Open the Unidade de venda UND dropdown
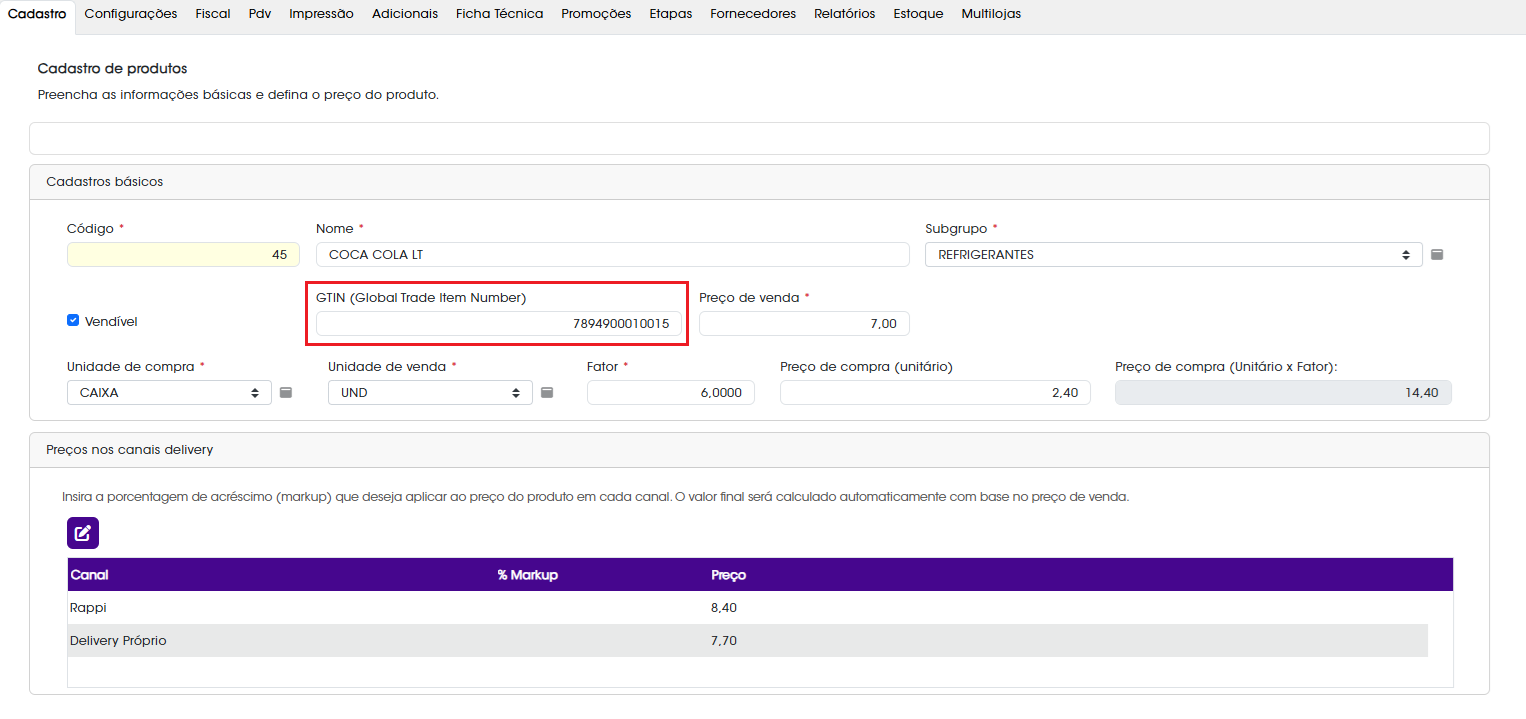 click(x=430, y=393)
